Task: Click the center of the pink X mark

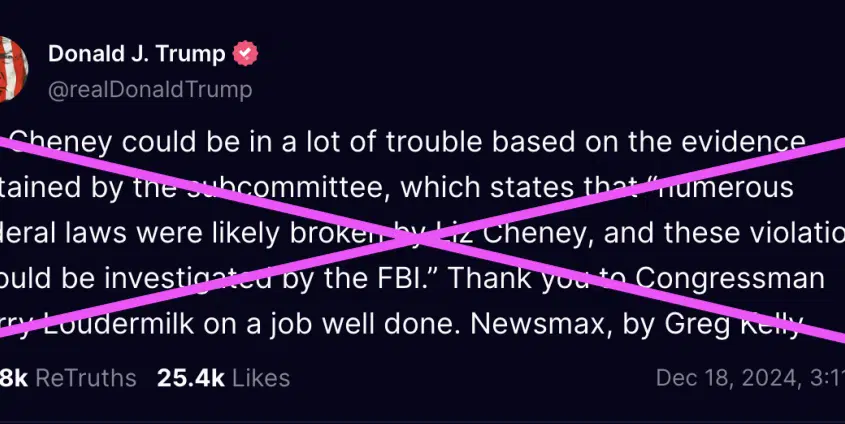Action: [x=422, y=240]
